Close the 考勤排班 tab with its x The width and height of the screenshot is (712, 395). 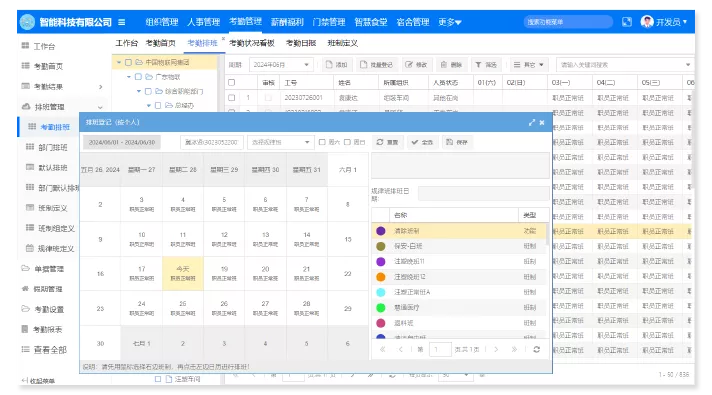(x=223, y=39)
